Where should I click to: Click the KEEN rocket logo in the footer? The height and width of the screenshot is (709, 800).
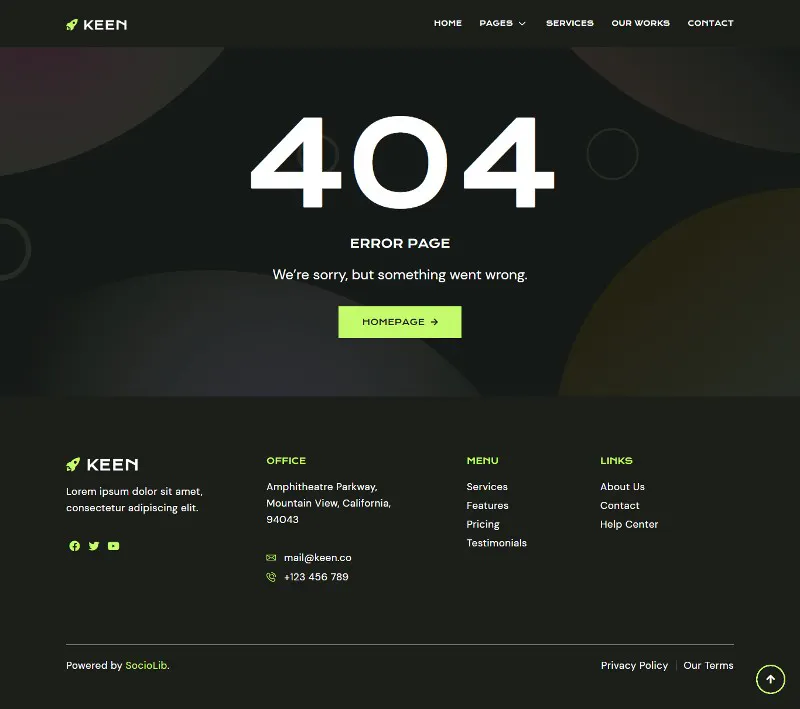coord(102,465)
